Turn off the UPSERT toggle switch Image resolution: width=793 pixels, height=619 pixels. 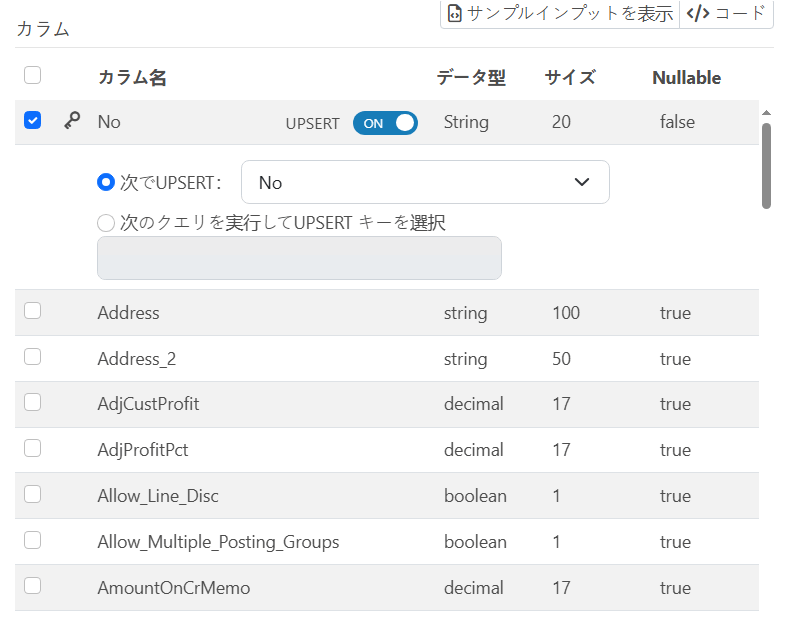pyautogui.click(x=385, y=123)
